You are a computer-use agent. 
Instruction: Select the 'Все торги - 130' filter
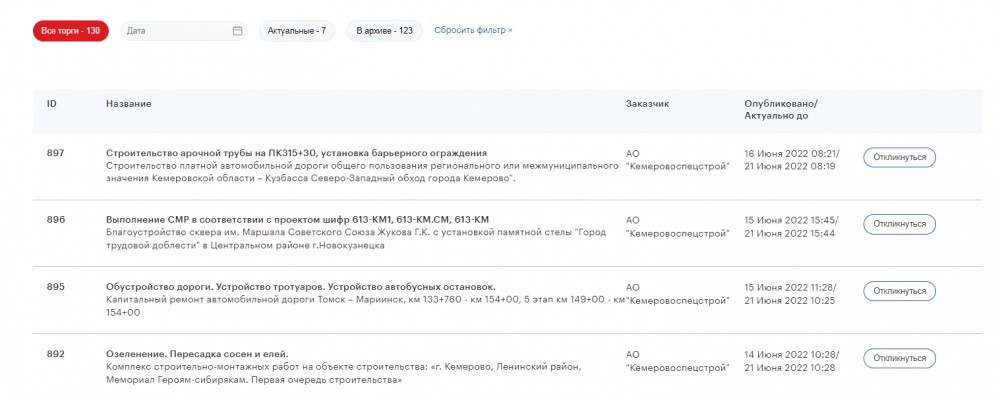[70, 31]
